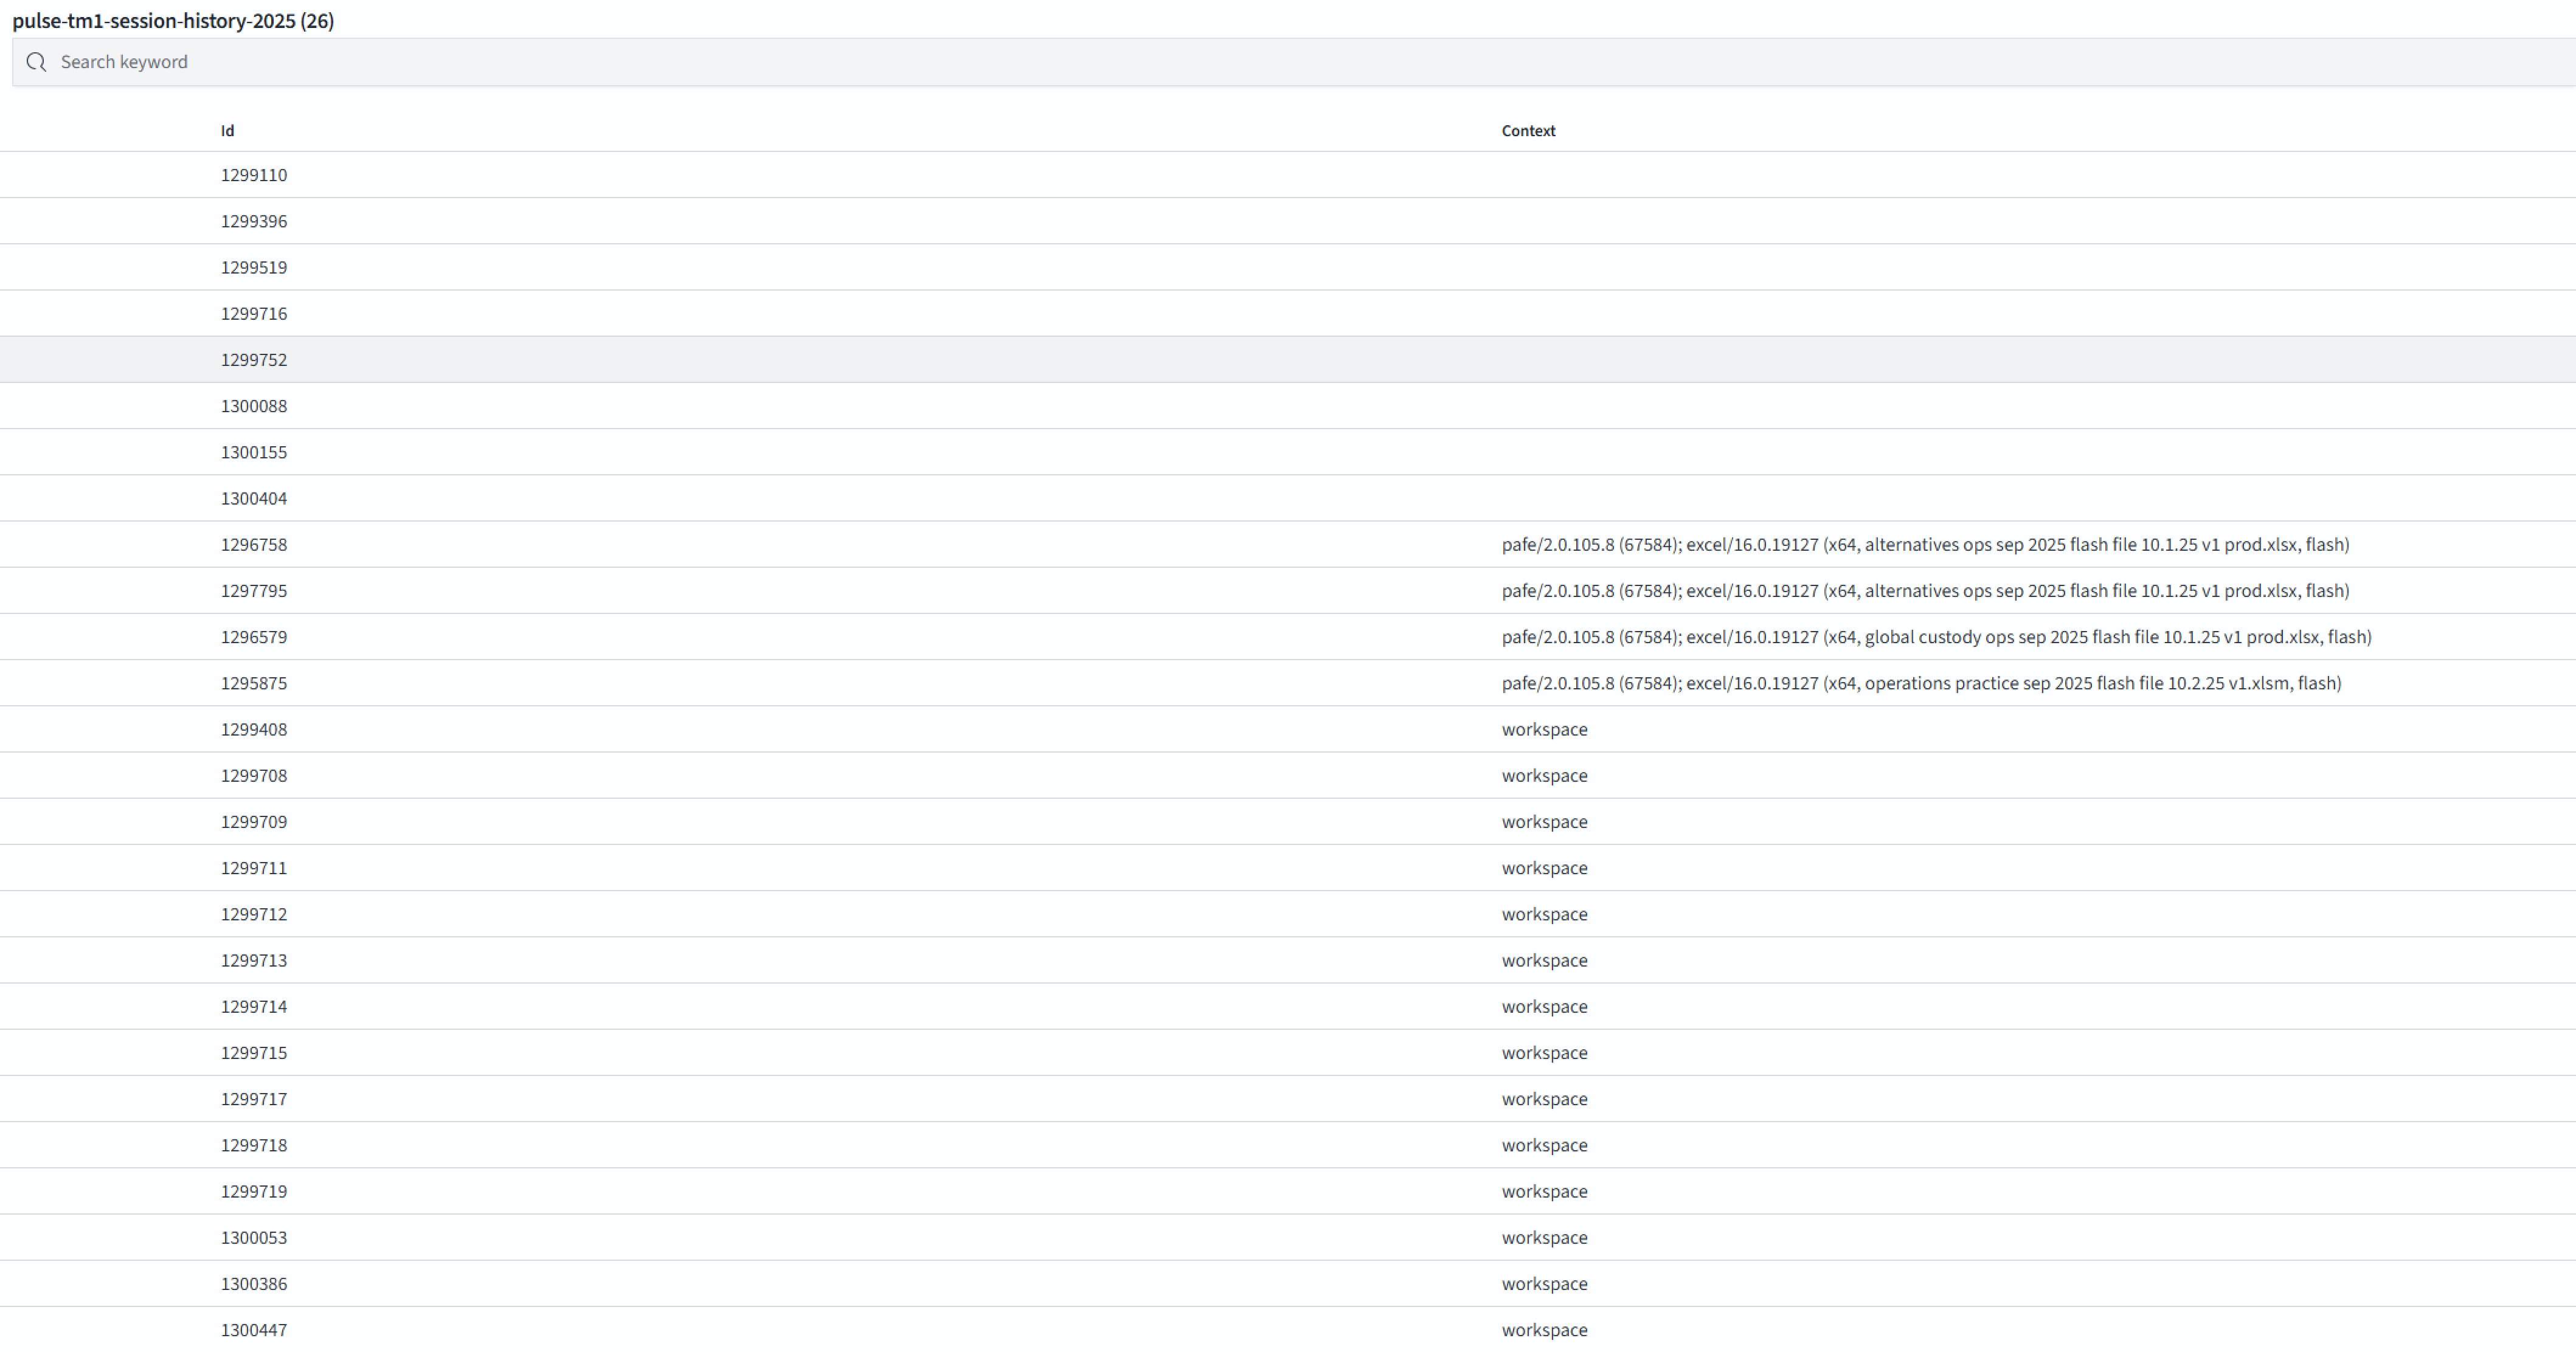2576x1352 pixels.
Task: Select workspace row with Id 1300053
Action: (x=254, y=1237)
